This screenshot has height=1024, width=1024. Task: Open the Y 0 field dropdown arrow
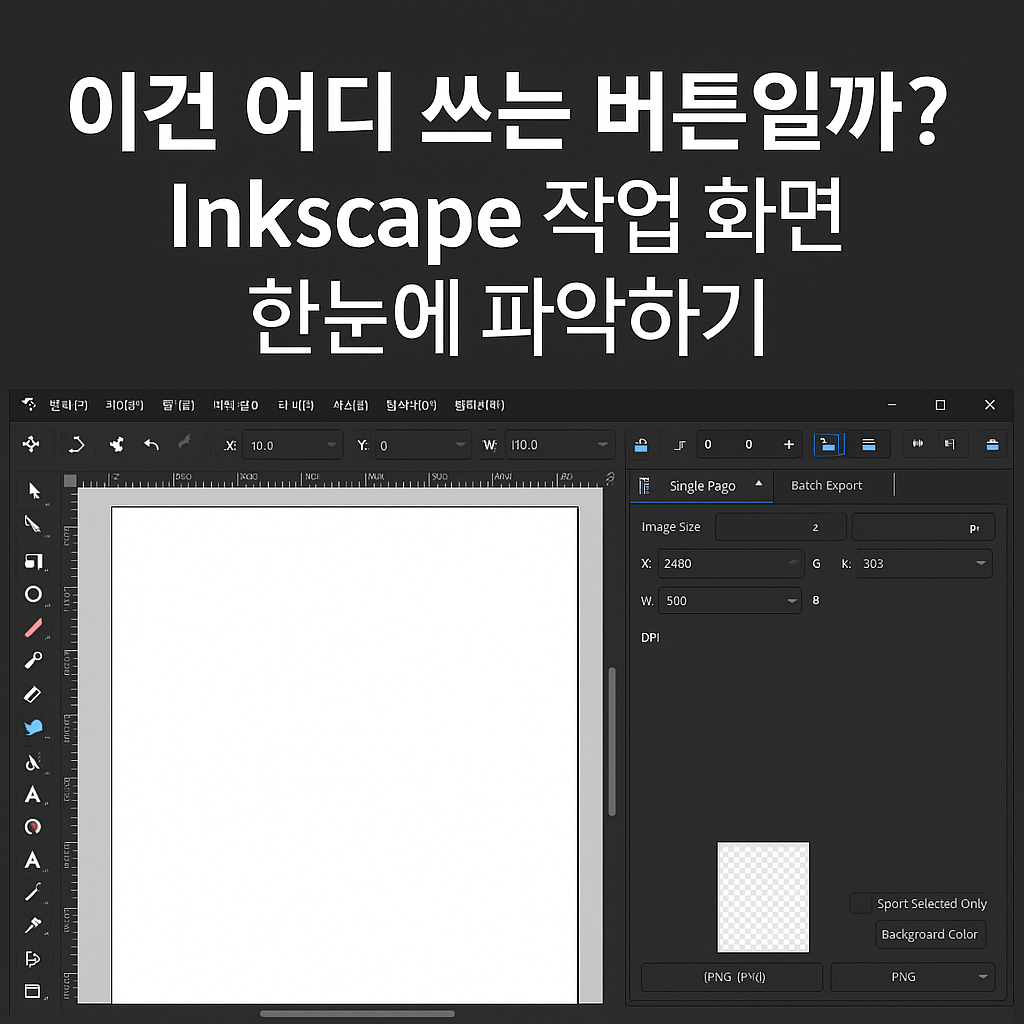[x=460, y=445]
